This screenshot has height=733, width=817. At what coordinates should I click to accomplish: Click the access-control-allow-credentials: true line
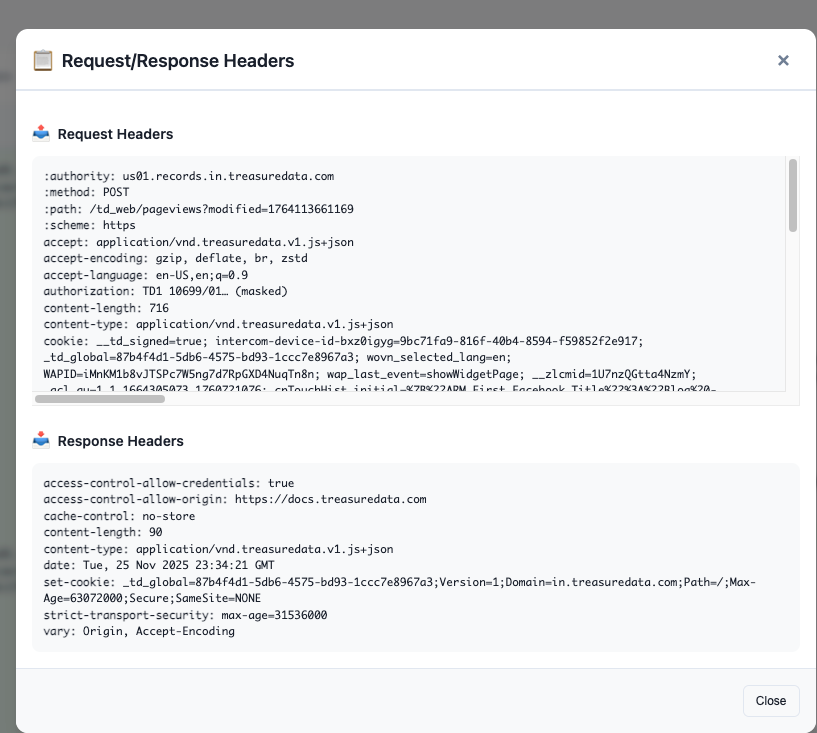point(169,483)
